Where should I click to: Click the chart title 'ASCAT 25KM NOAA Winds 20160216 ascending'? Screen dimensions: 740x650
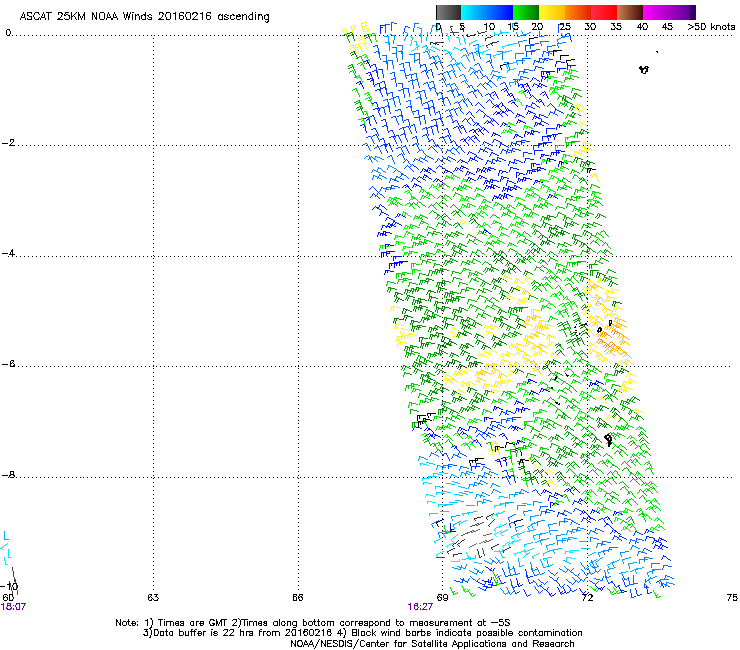click(x=144, y=17)
